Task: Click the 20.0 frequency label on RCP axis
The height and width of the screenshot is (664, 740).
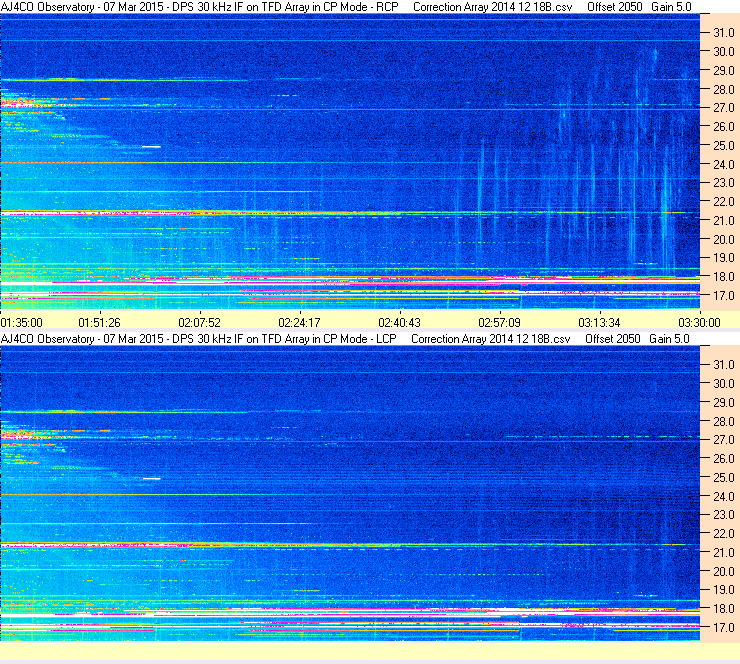Action: pos(724,240)
